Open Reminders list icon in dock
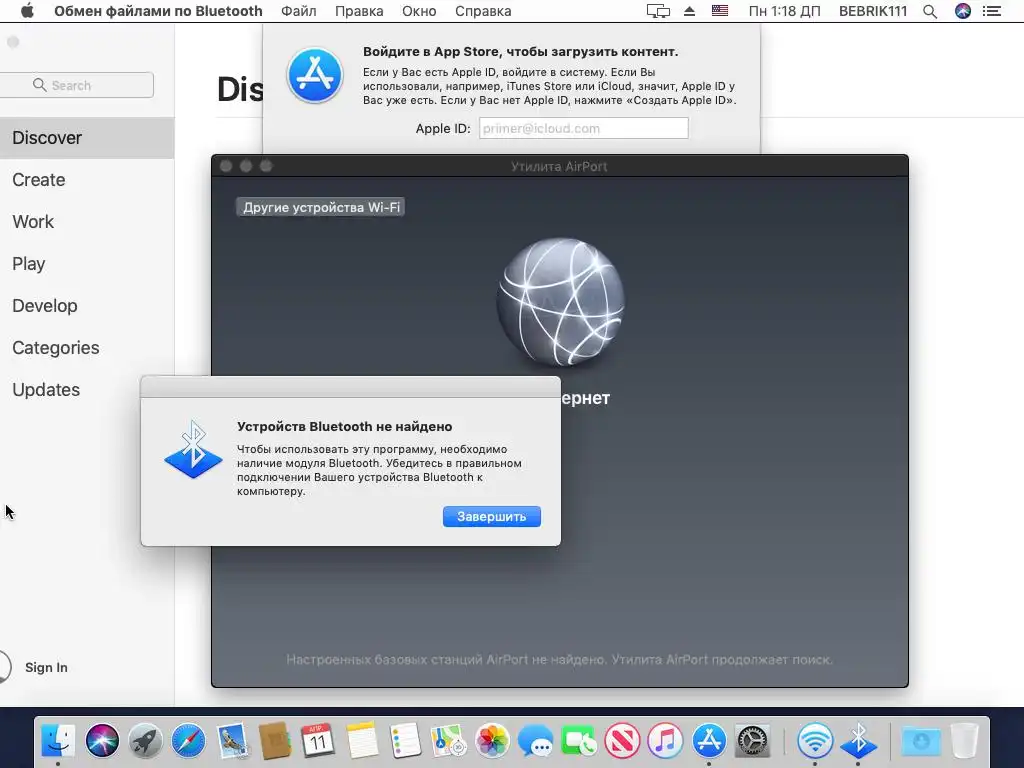1024x768 pixels. point(405,741)
